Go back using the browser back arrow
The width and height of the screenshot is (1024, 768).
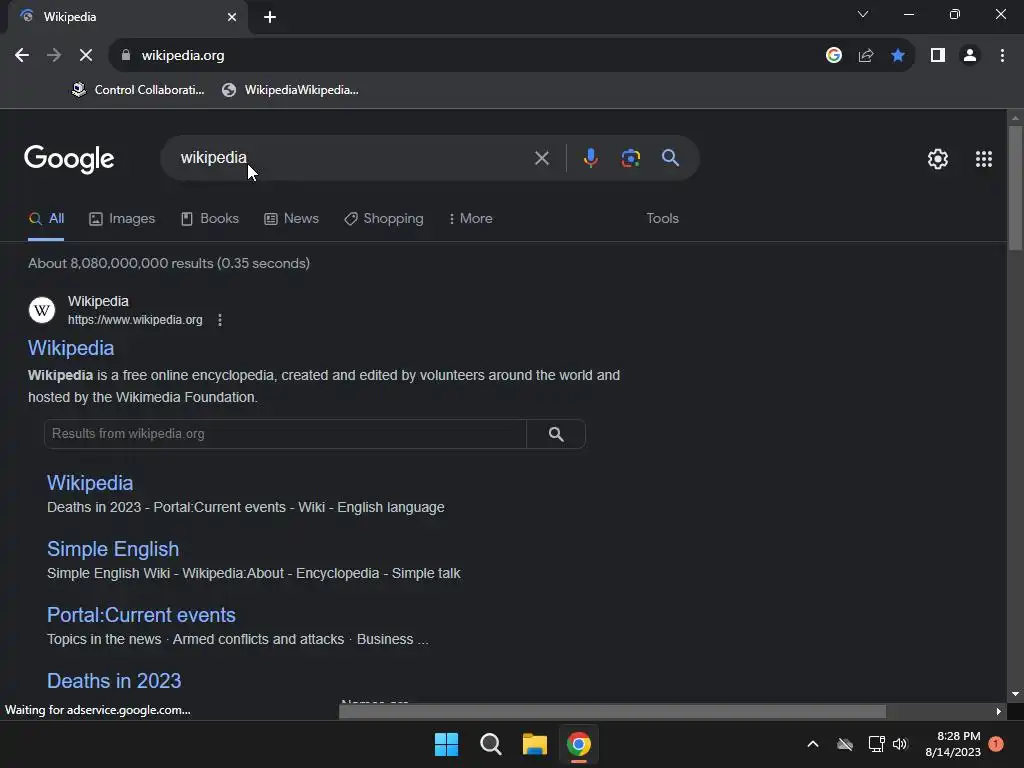tap(22, 56)
